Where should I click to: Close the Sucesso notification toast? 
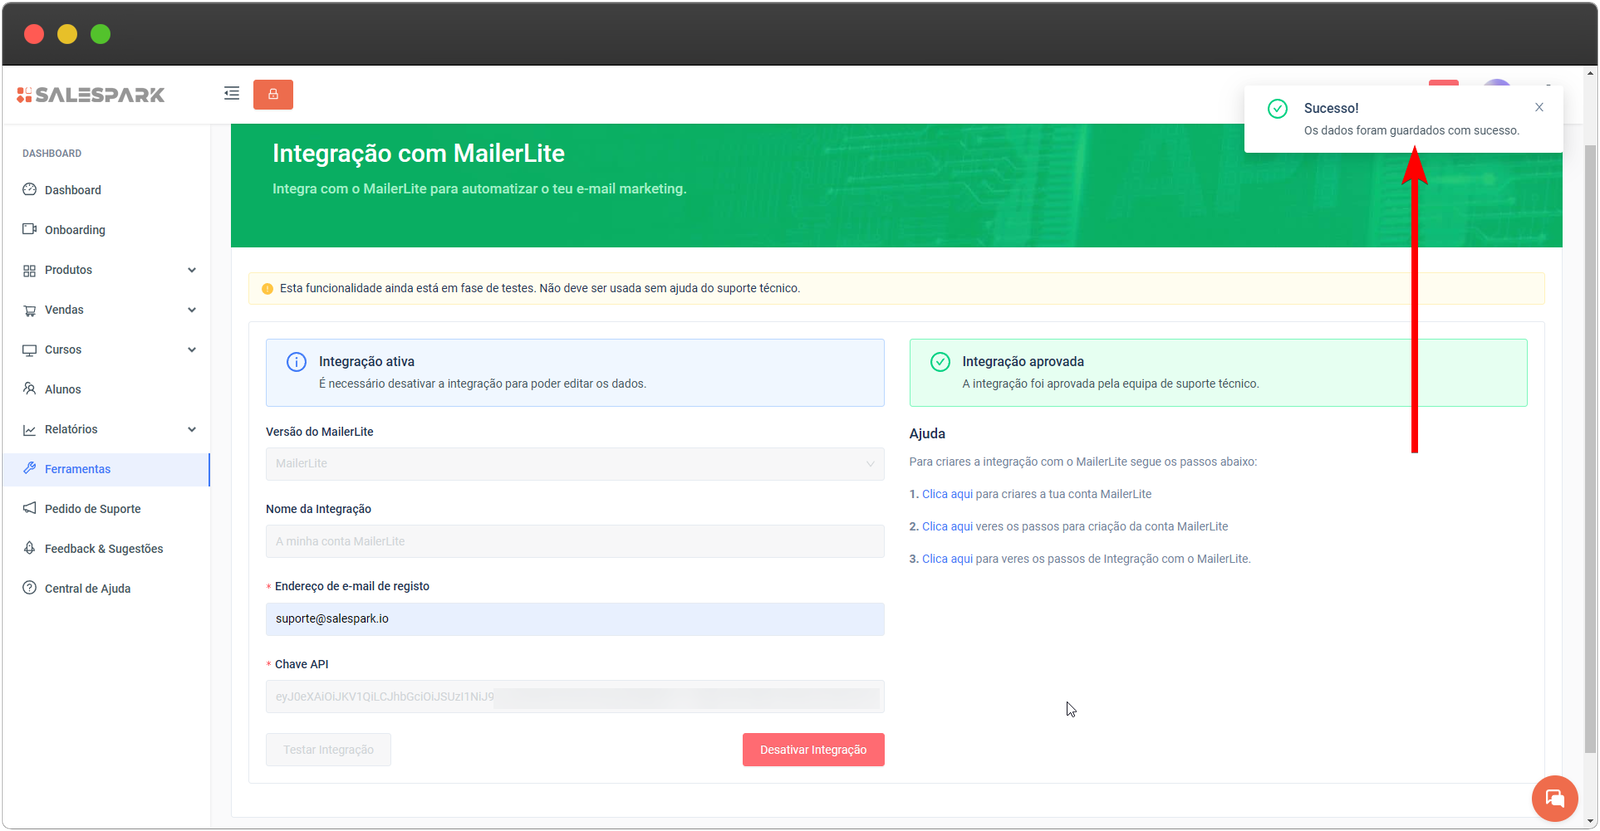click(1539, 108)
